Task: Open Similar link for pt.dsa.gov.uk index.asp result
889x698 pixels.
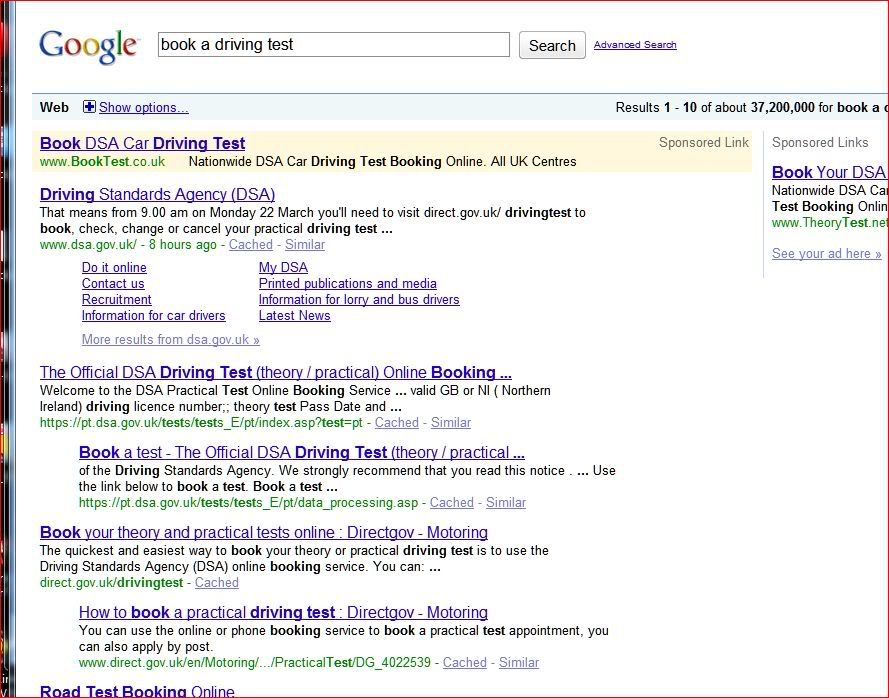Action: [x=451, y=422]
